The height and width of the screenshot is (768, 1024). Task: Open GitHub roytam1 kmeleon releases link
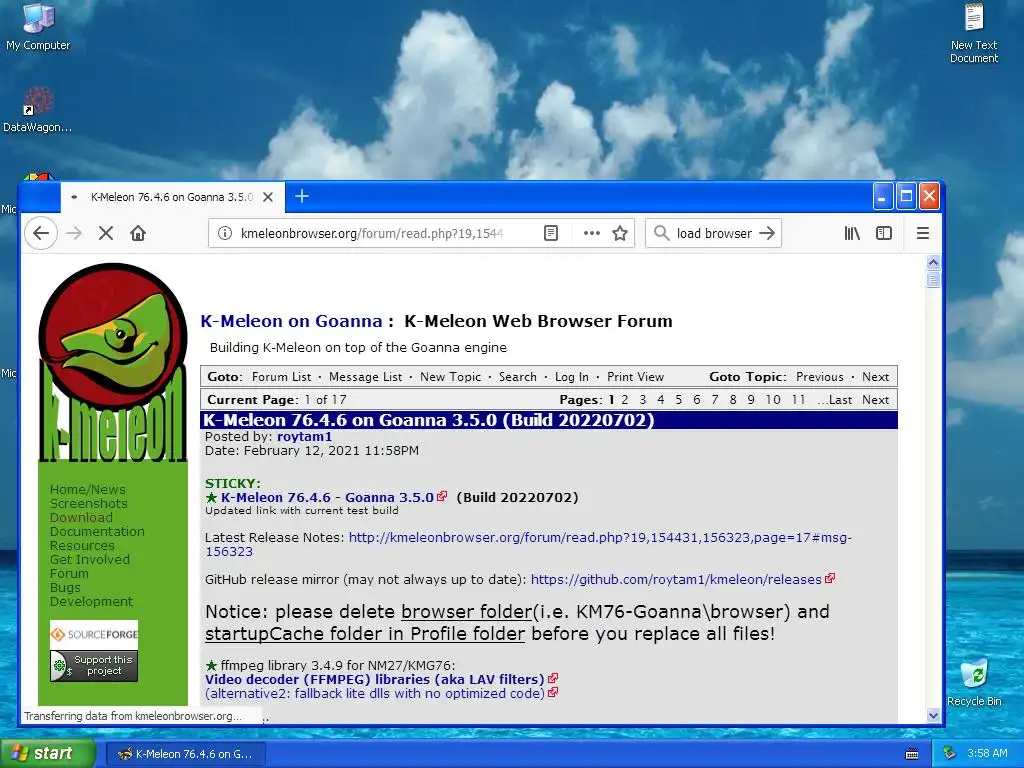click(x=676, y=579)
